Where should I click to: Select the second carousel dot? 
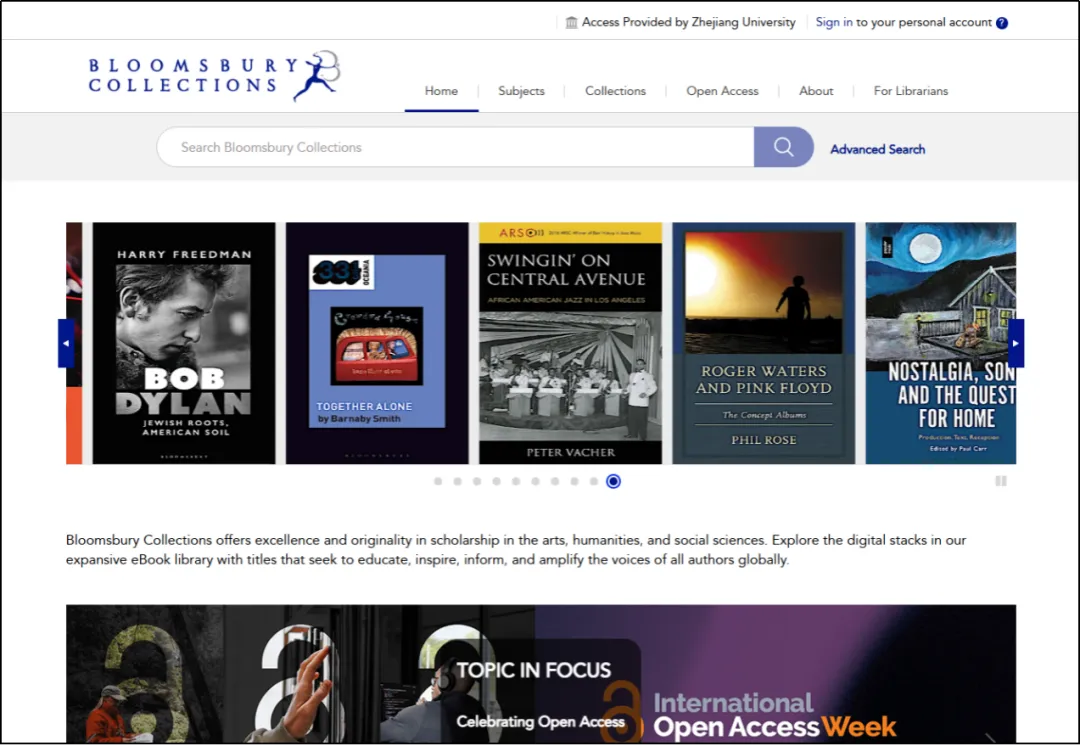click(x=457, y=481)
